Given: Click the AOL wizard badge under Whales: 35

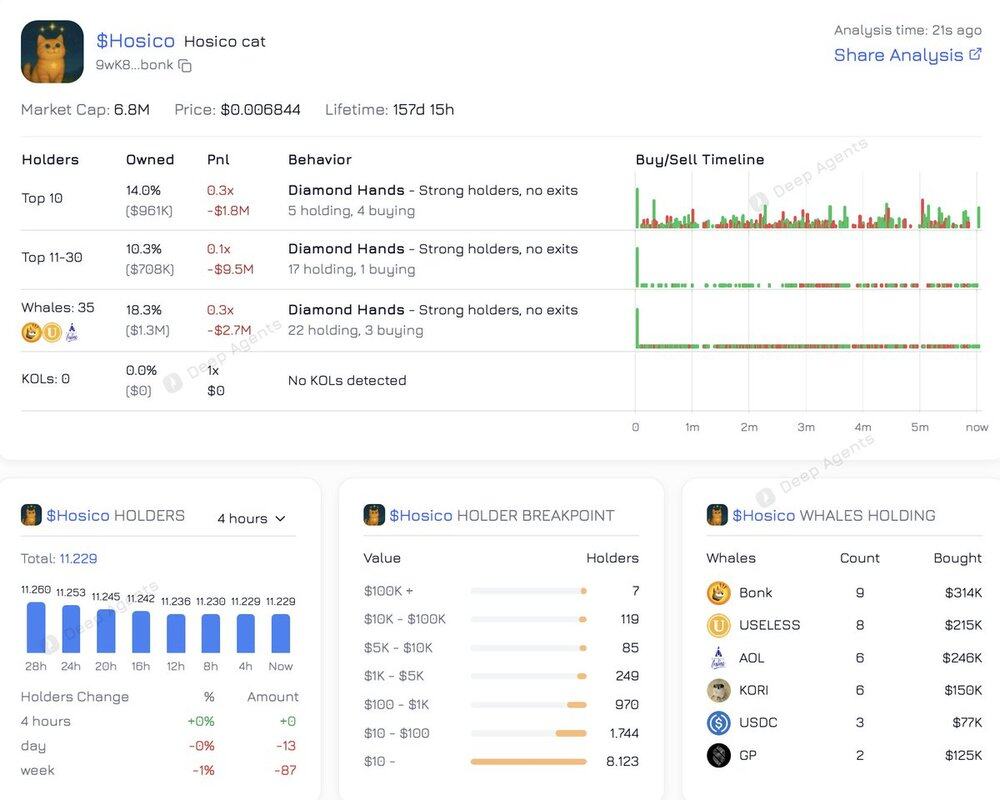Looking at the screenshot, I should point(72,332).
